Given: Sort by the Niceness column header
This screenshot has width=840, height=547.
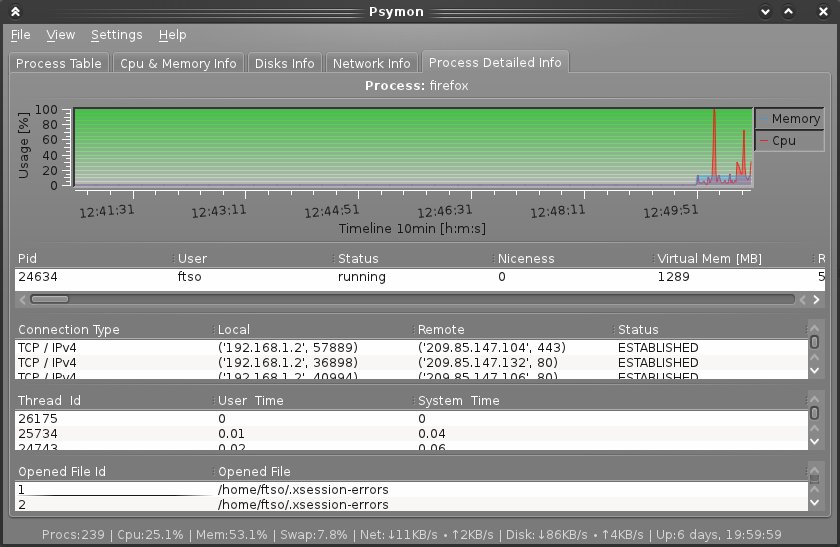Looking at the screenshot, I should click(x=573, y=258).
